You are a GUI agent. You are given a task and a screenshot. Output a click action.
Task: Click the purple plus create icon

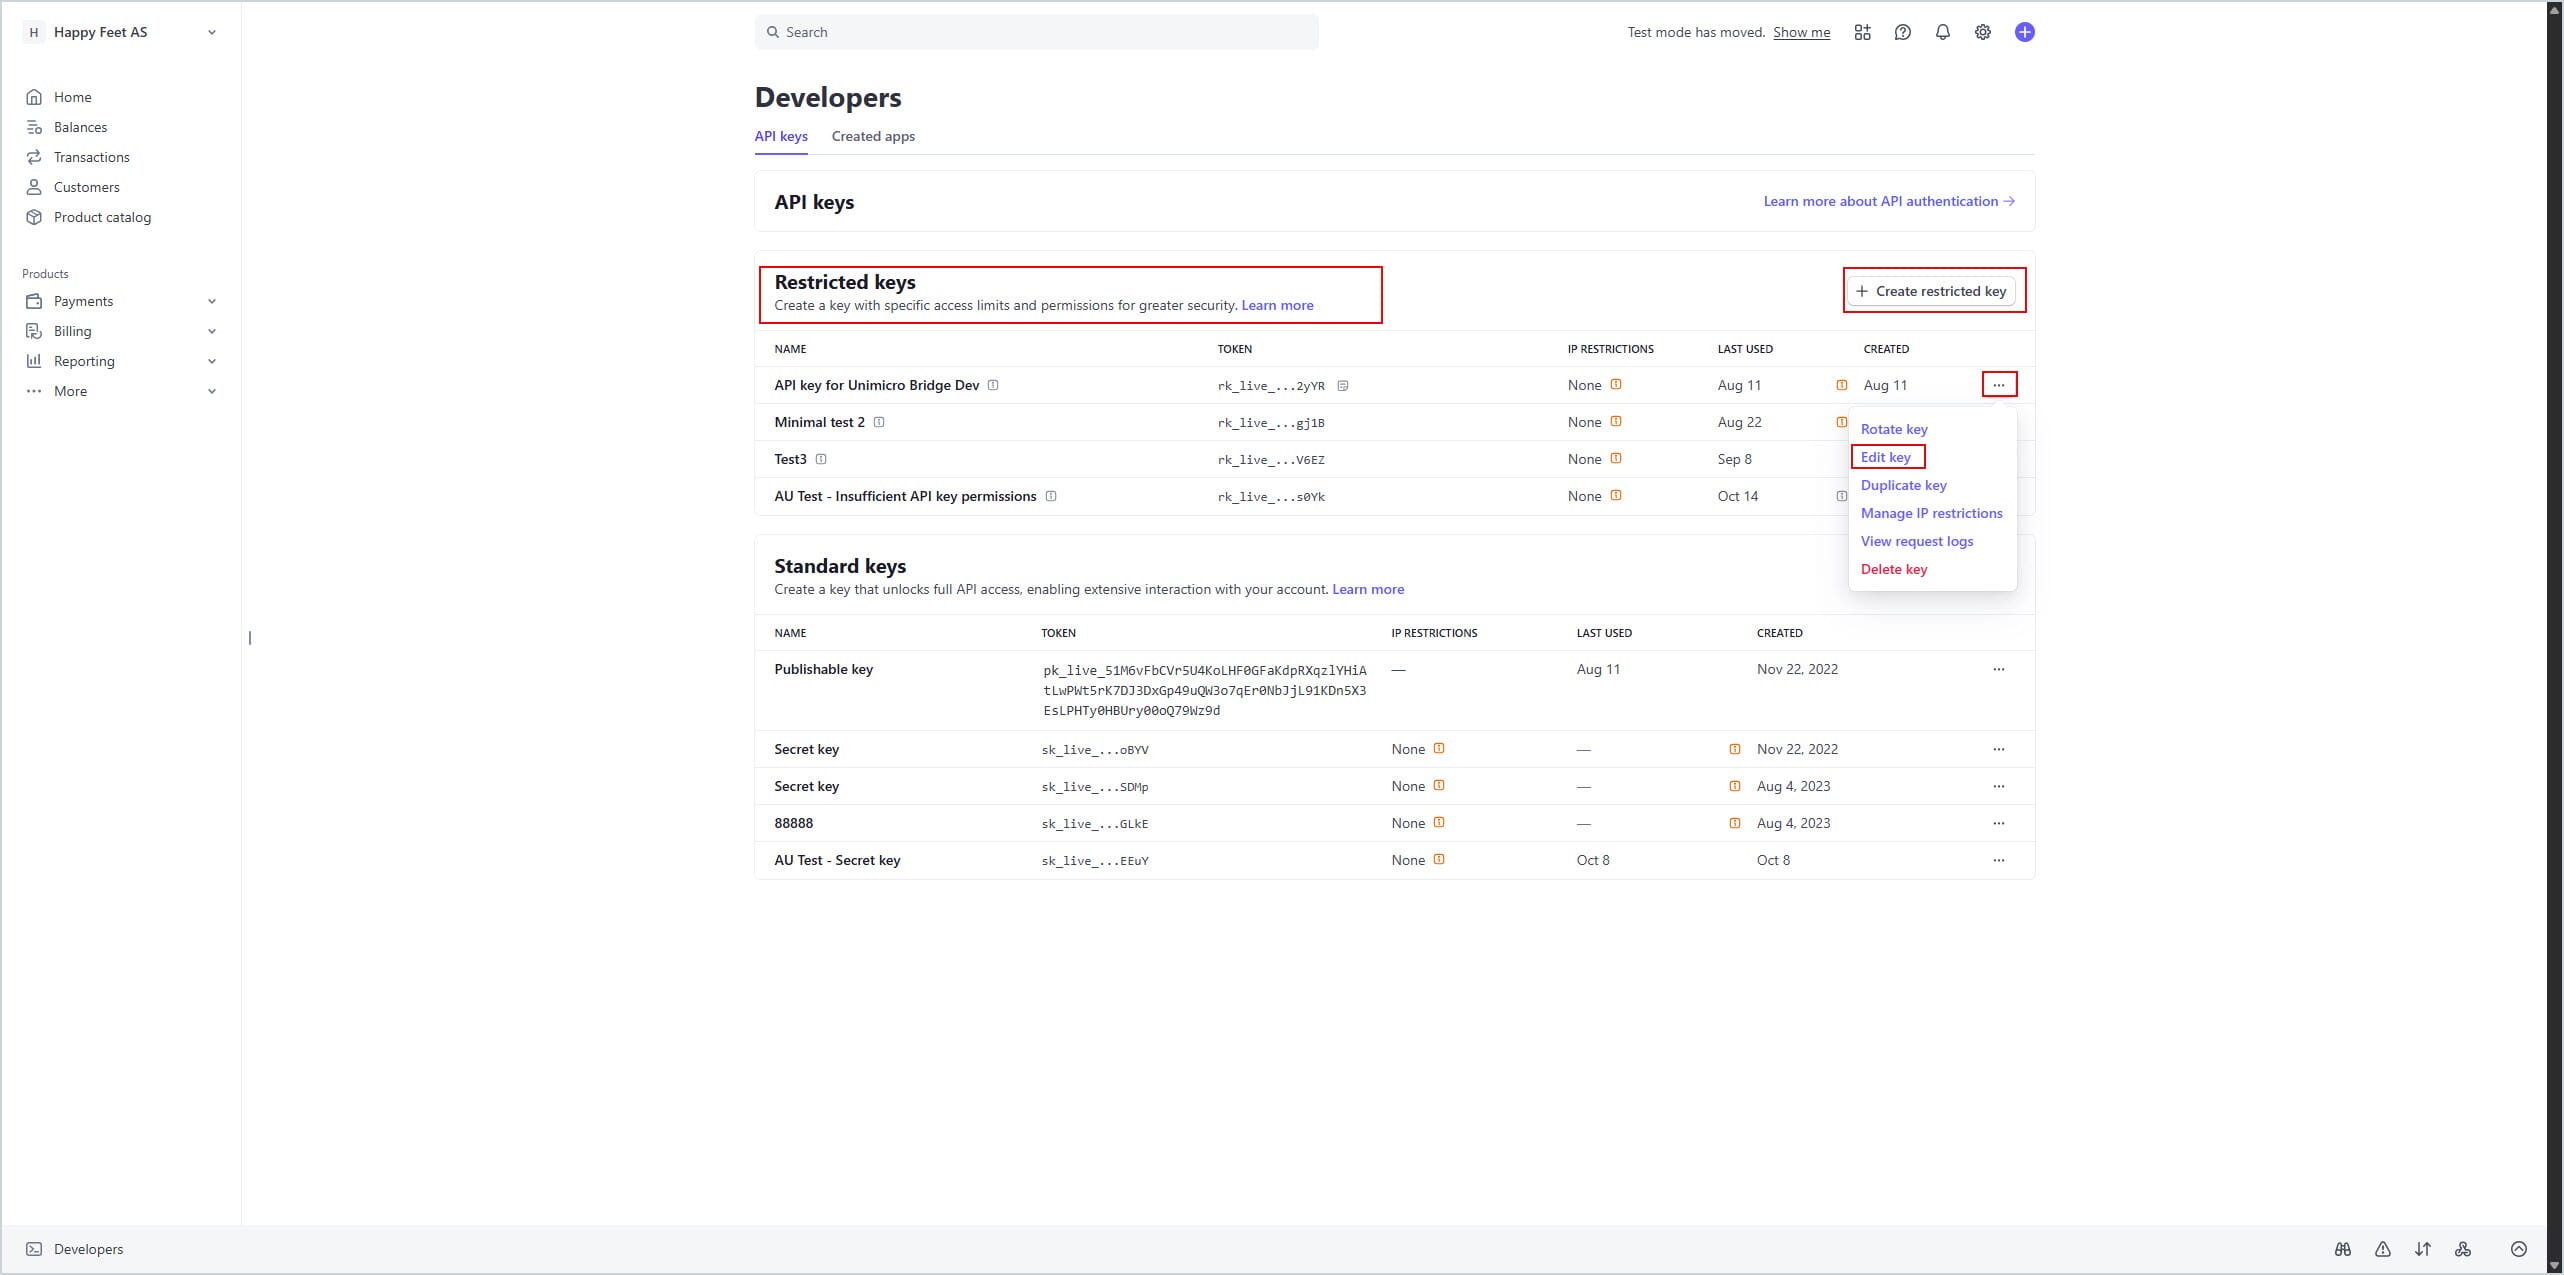(x=2024, y=32)
